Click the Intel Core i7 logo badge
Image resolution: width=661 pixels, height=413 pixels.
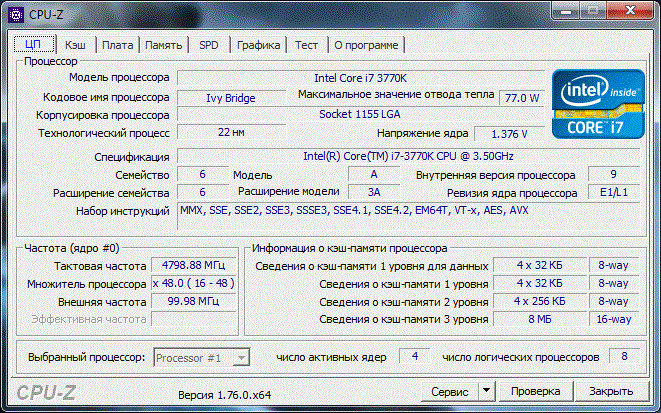click(598, 104)
